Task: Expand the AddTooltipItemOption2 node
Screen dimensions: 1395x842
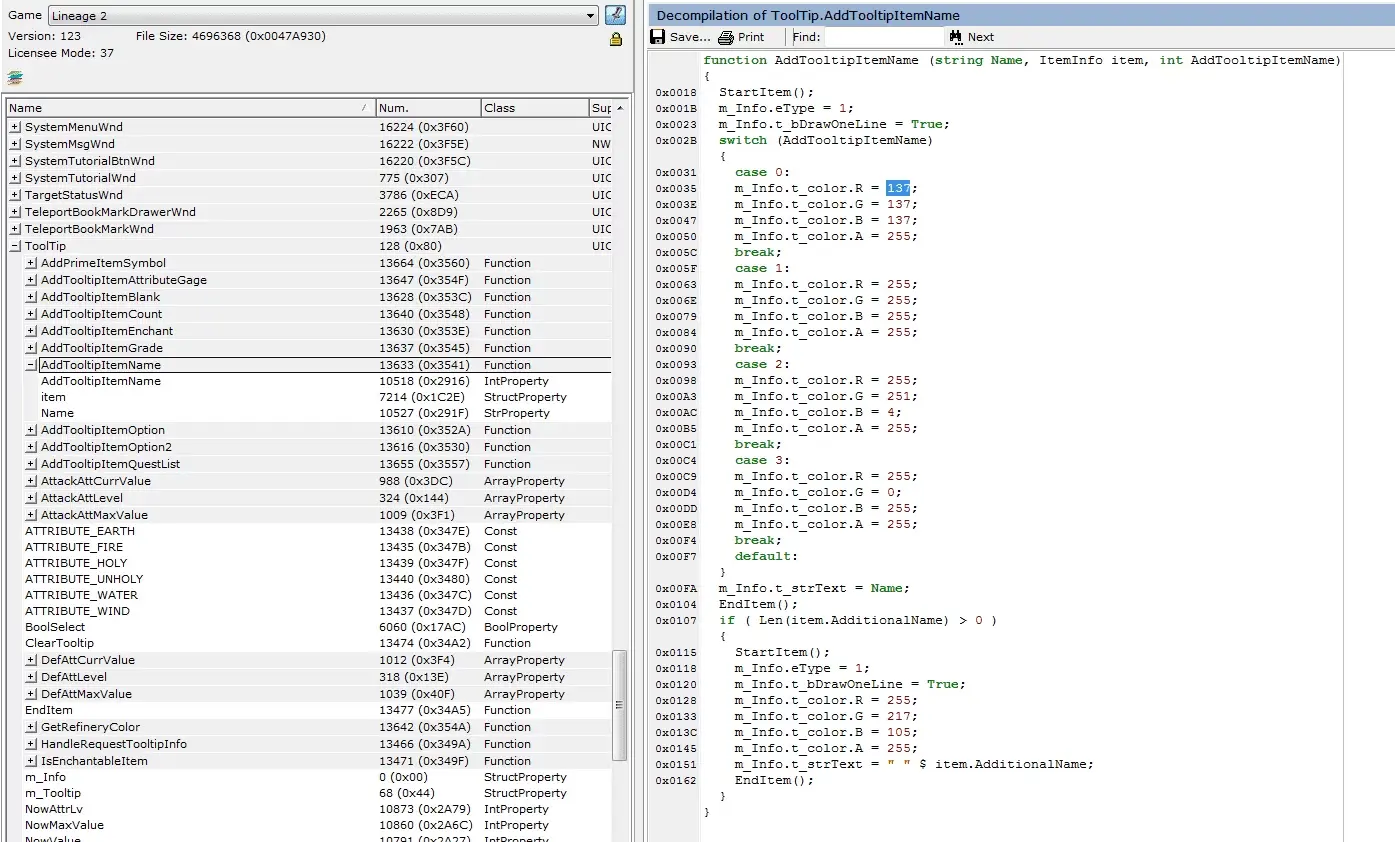Action: coord(31,447)
